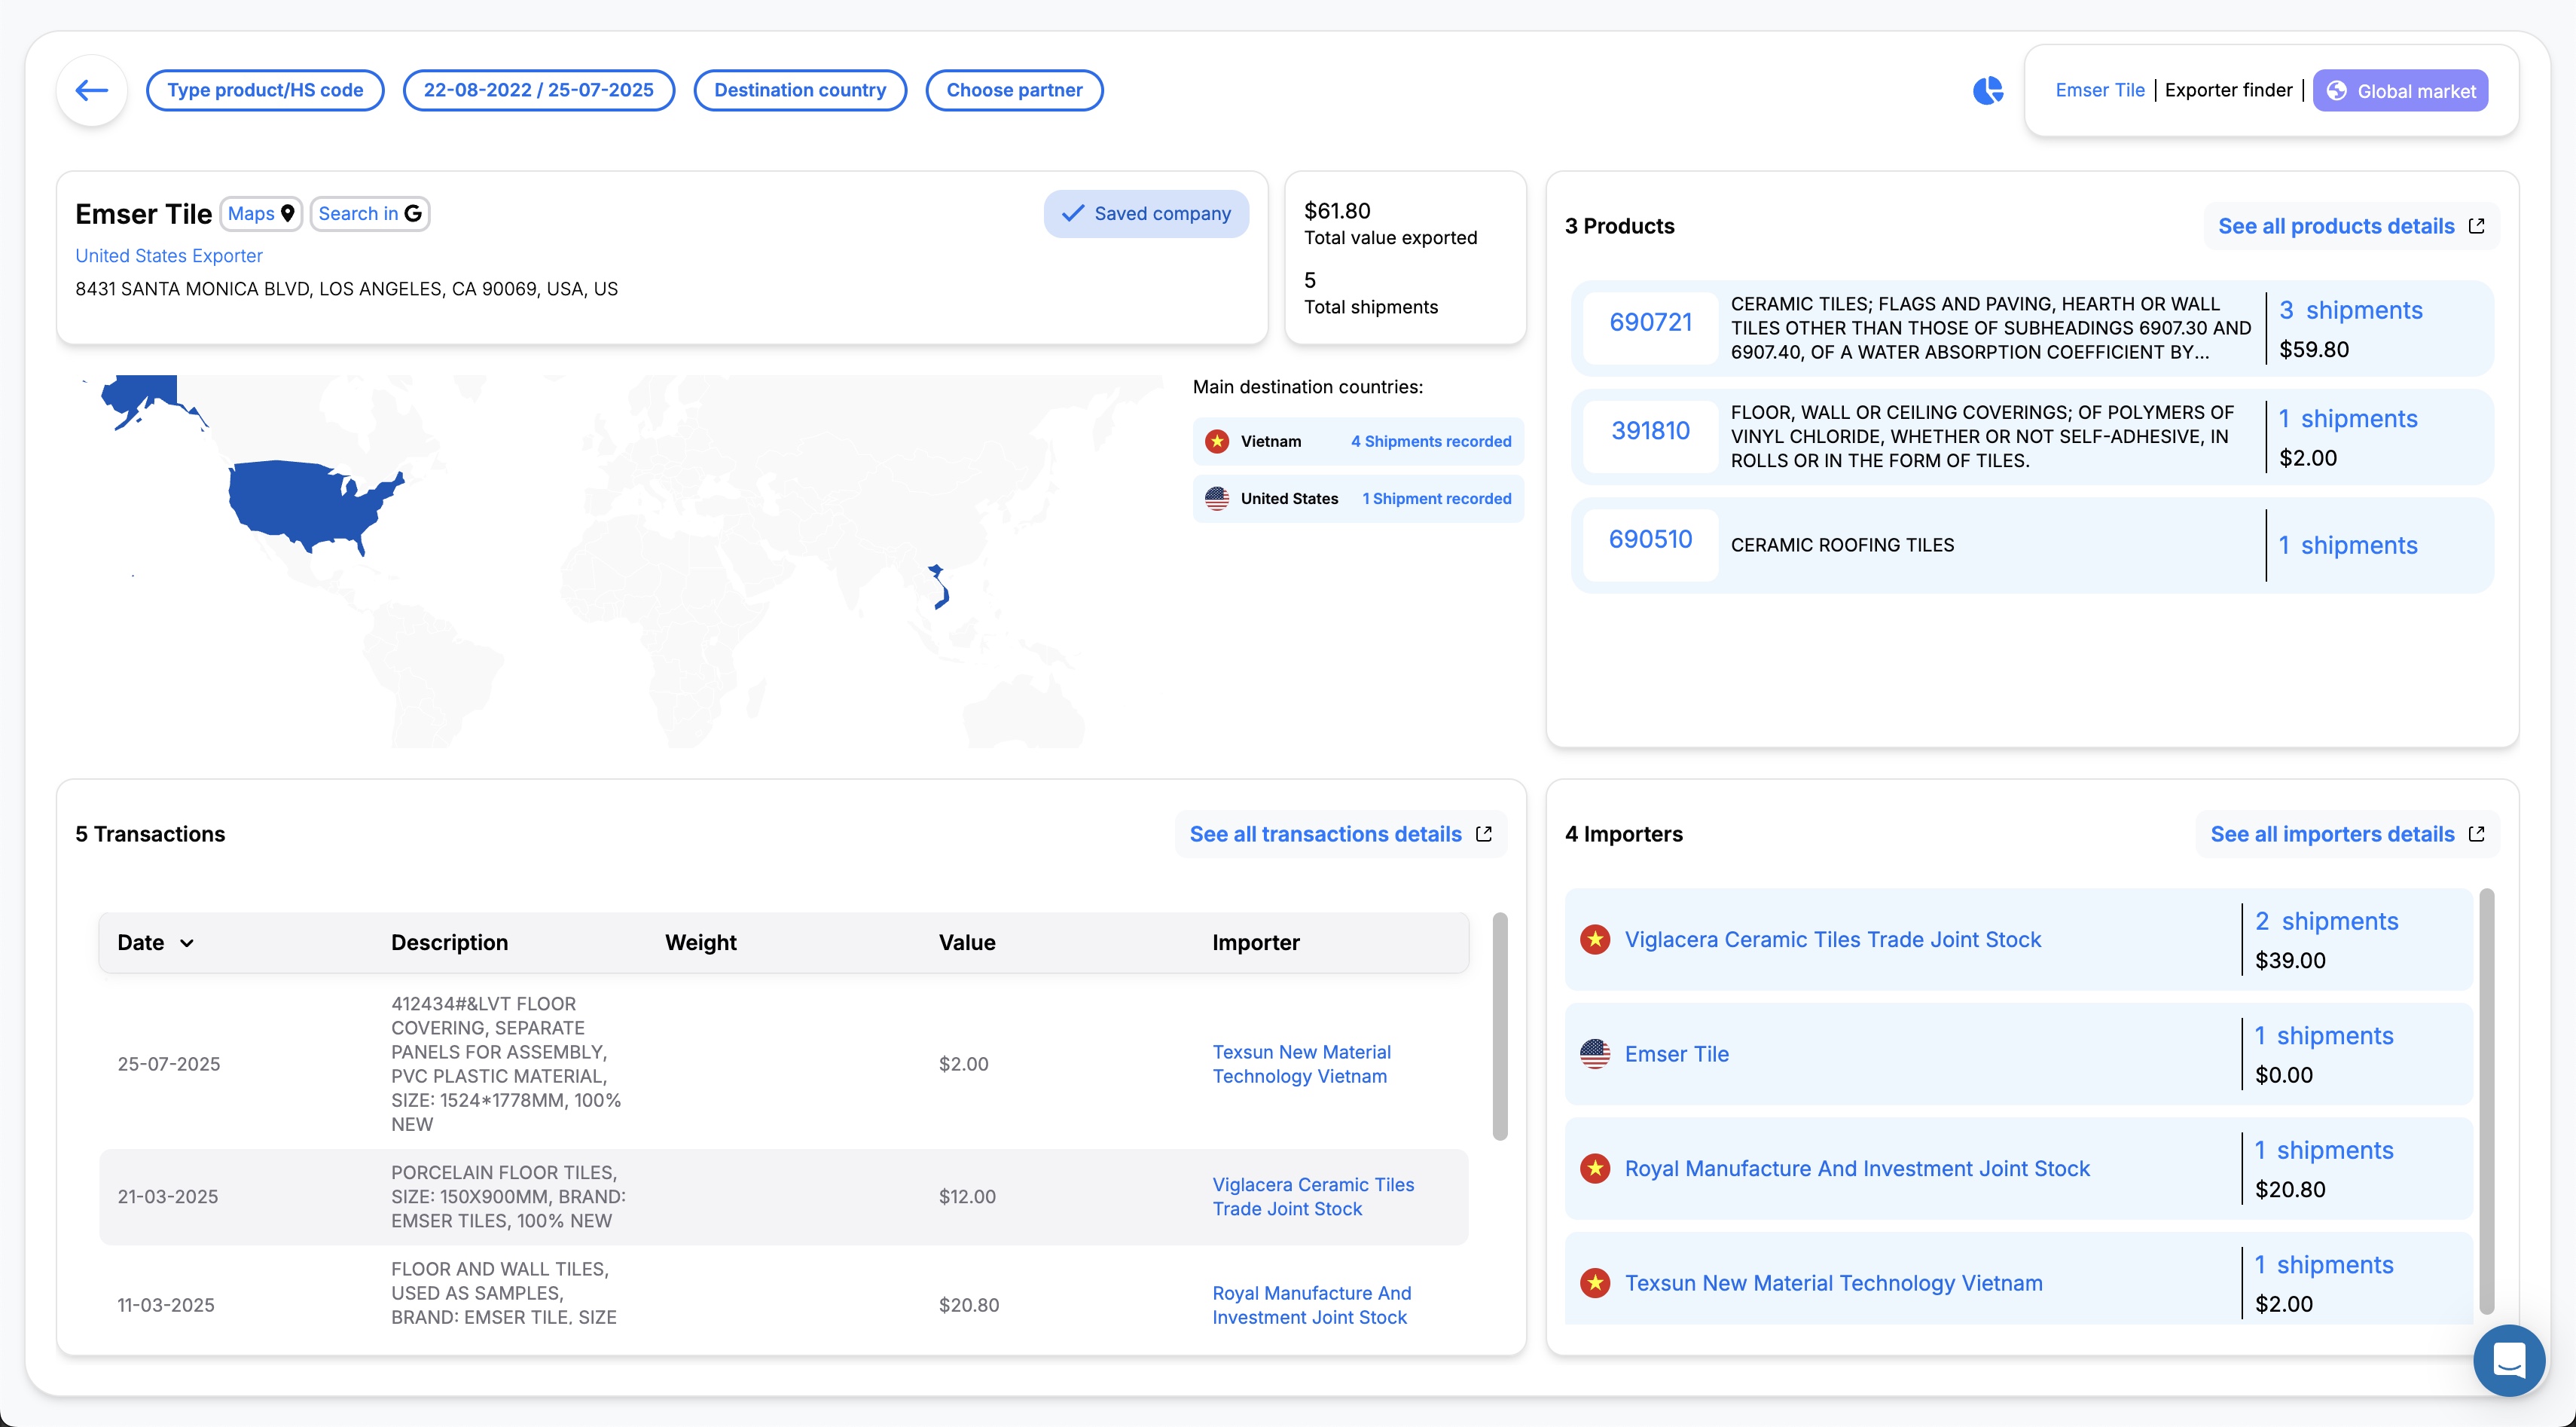This screenshot has height=1427, width=2576.
Task: Click the Search in Google button
Action: (369, 214)
